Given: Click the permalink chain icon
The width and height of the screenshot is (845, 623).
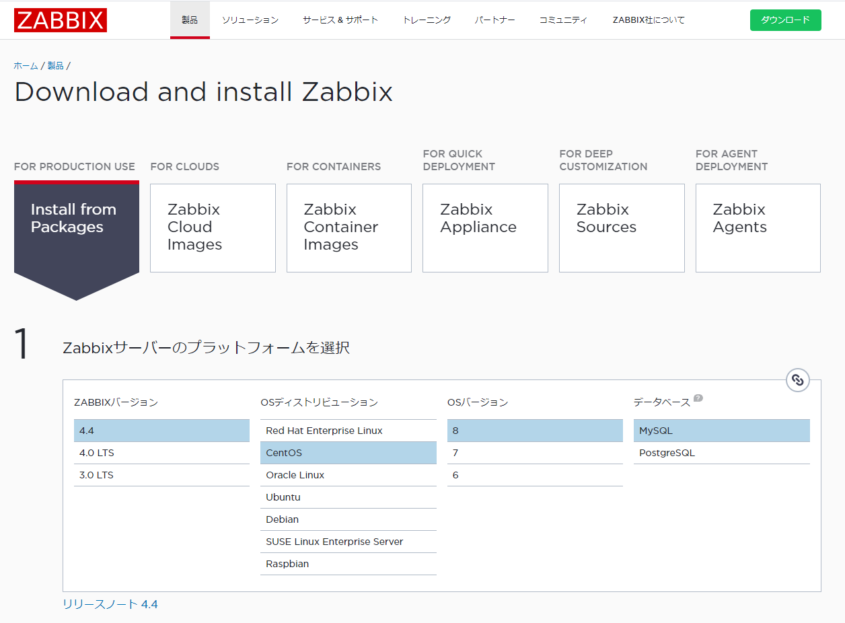Looking at the screenshot, I should pos(797,380).
